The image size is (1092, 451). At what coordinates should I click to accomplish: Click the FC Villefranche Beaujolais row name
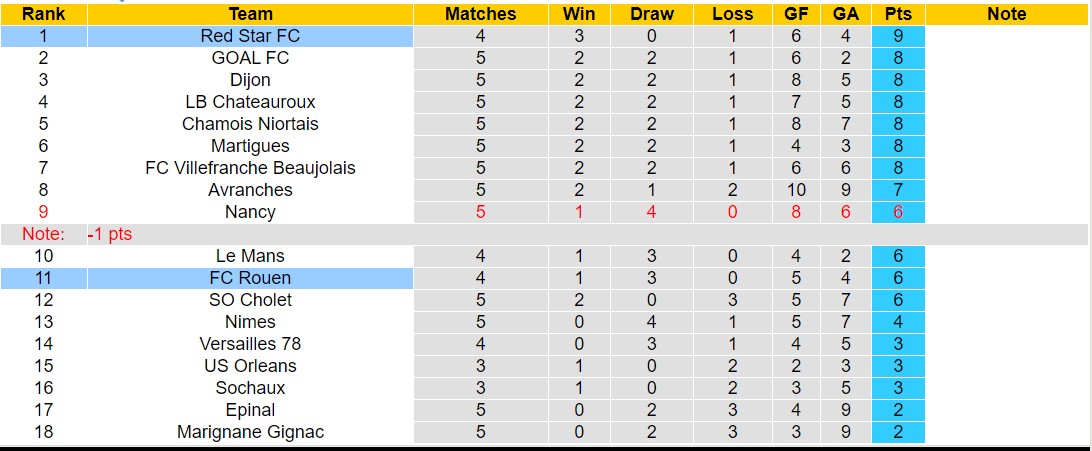[x=250, y=168]
